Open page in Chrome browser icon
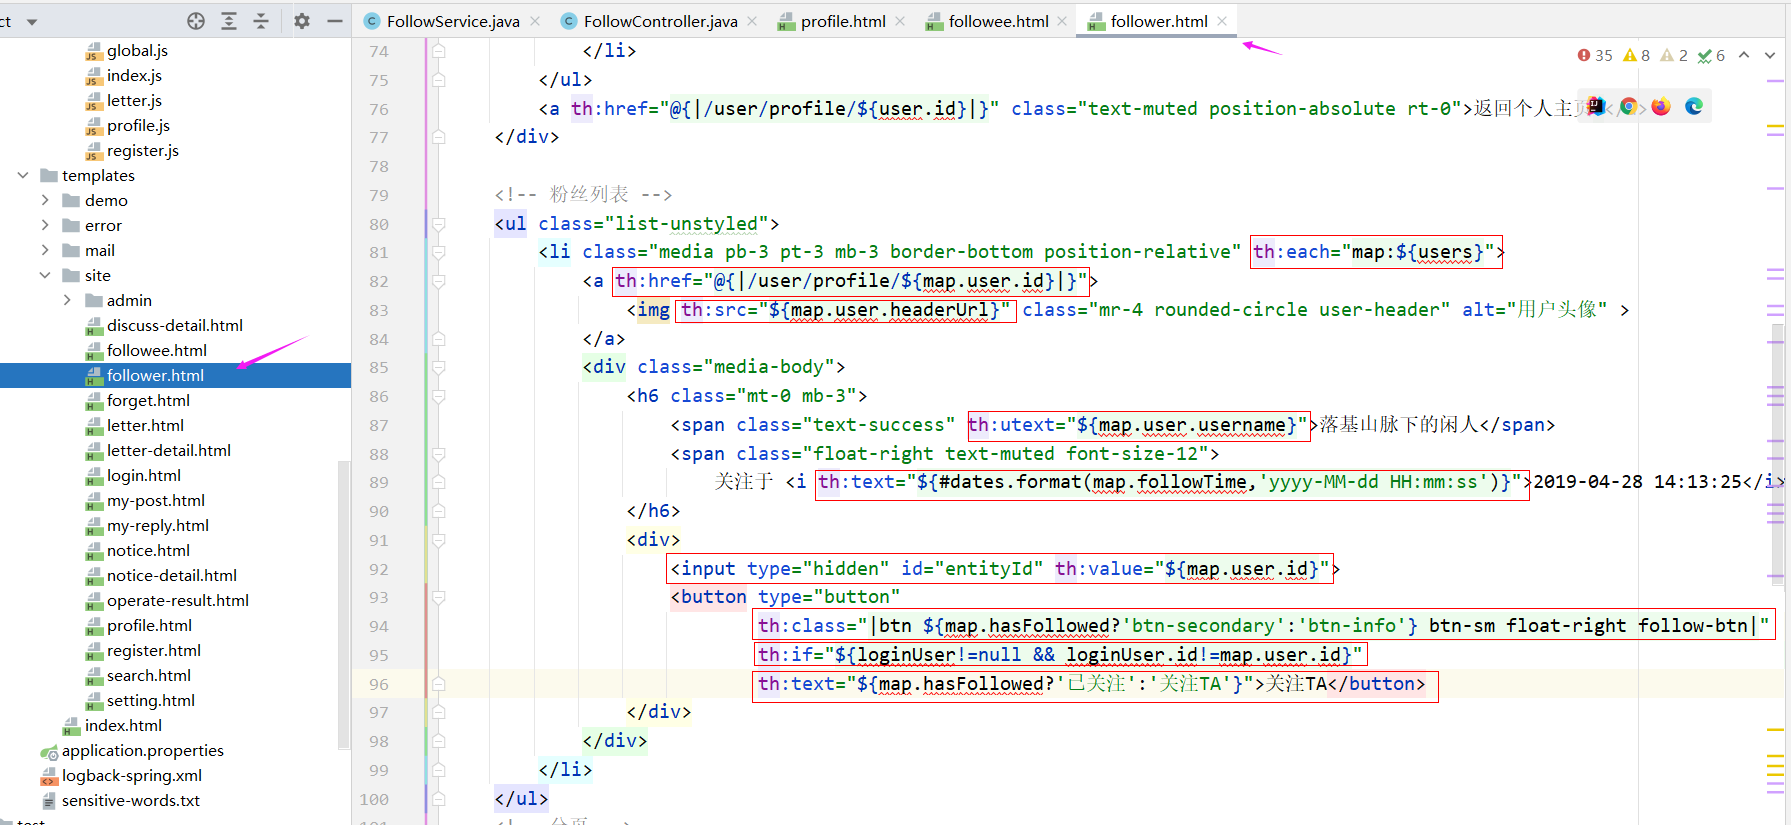 pos(1628,106)
